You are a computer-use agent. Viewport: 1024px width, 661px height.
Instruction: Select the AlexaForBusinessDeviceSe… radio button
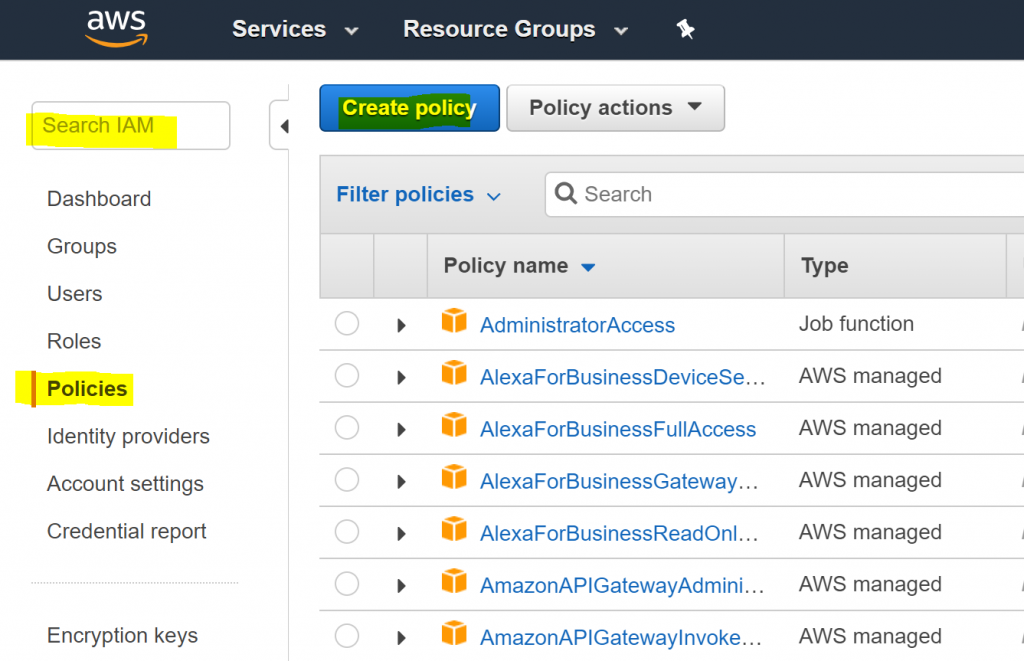click(347, 376)
